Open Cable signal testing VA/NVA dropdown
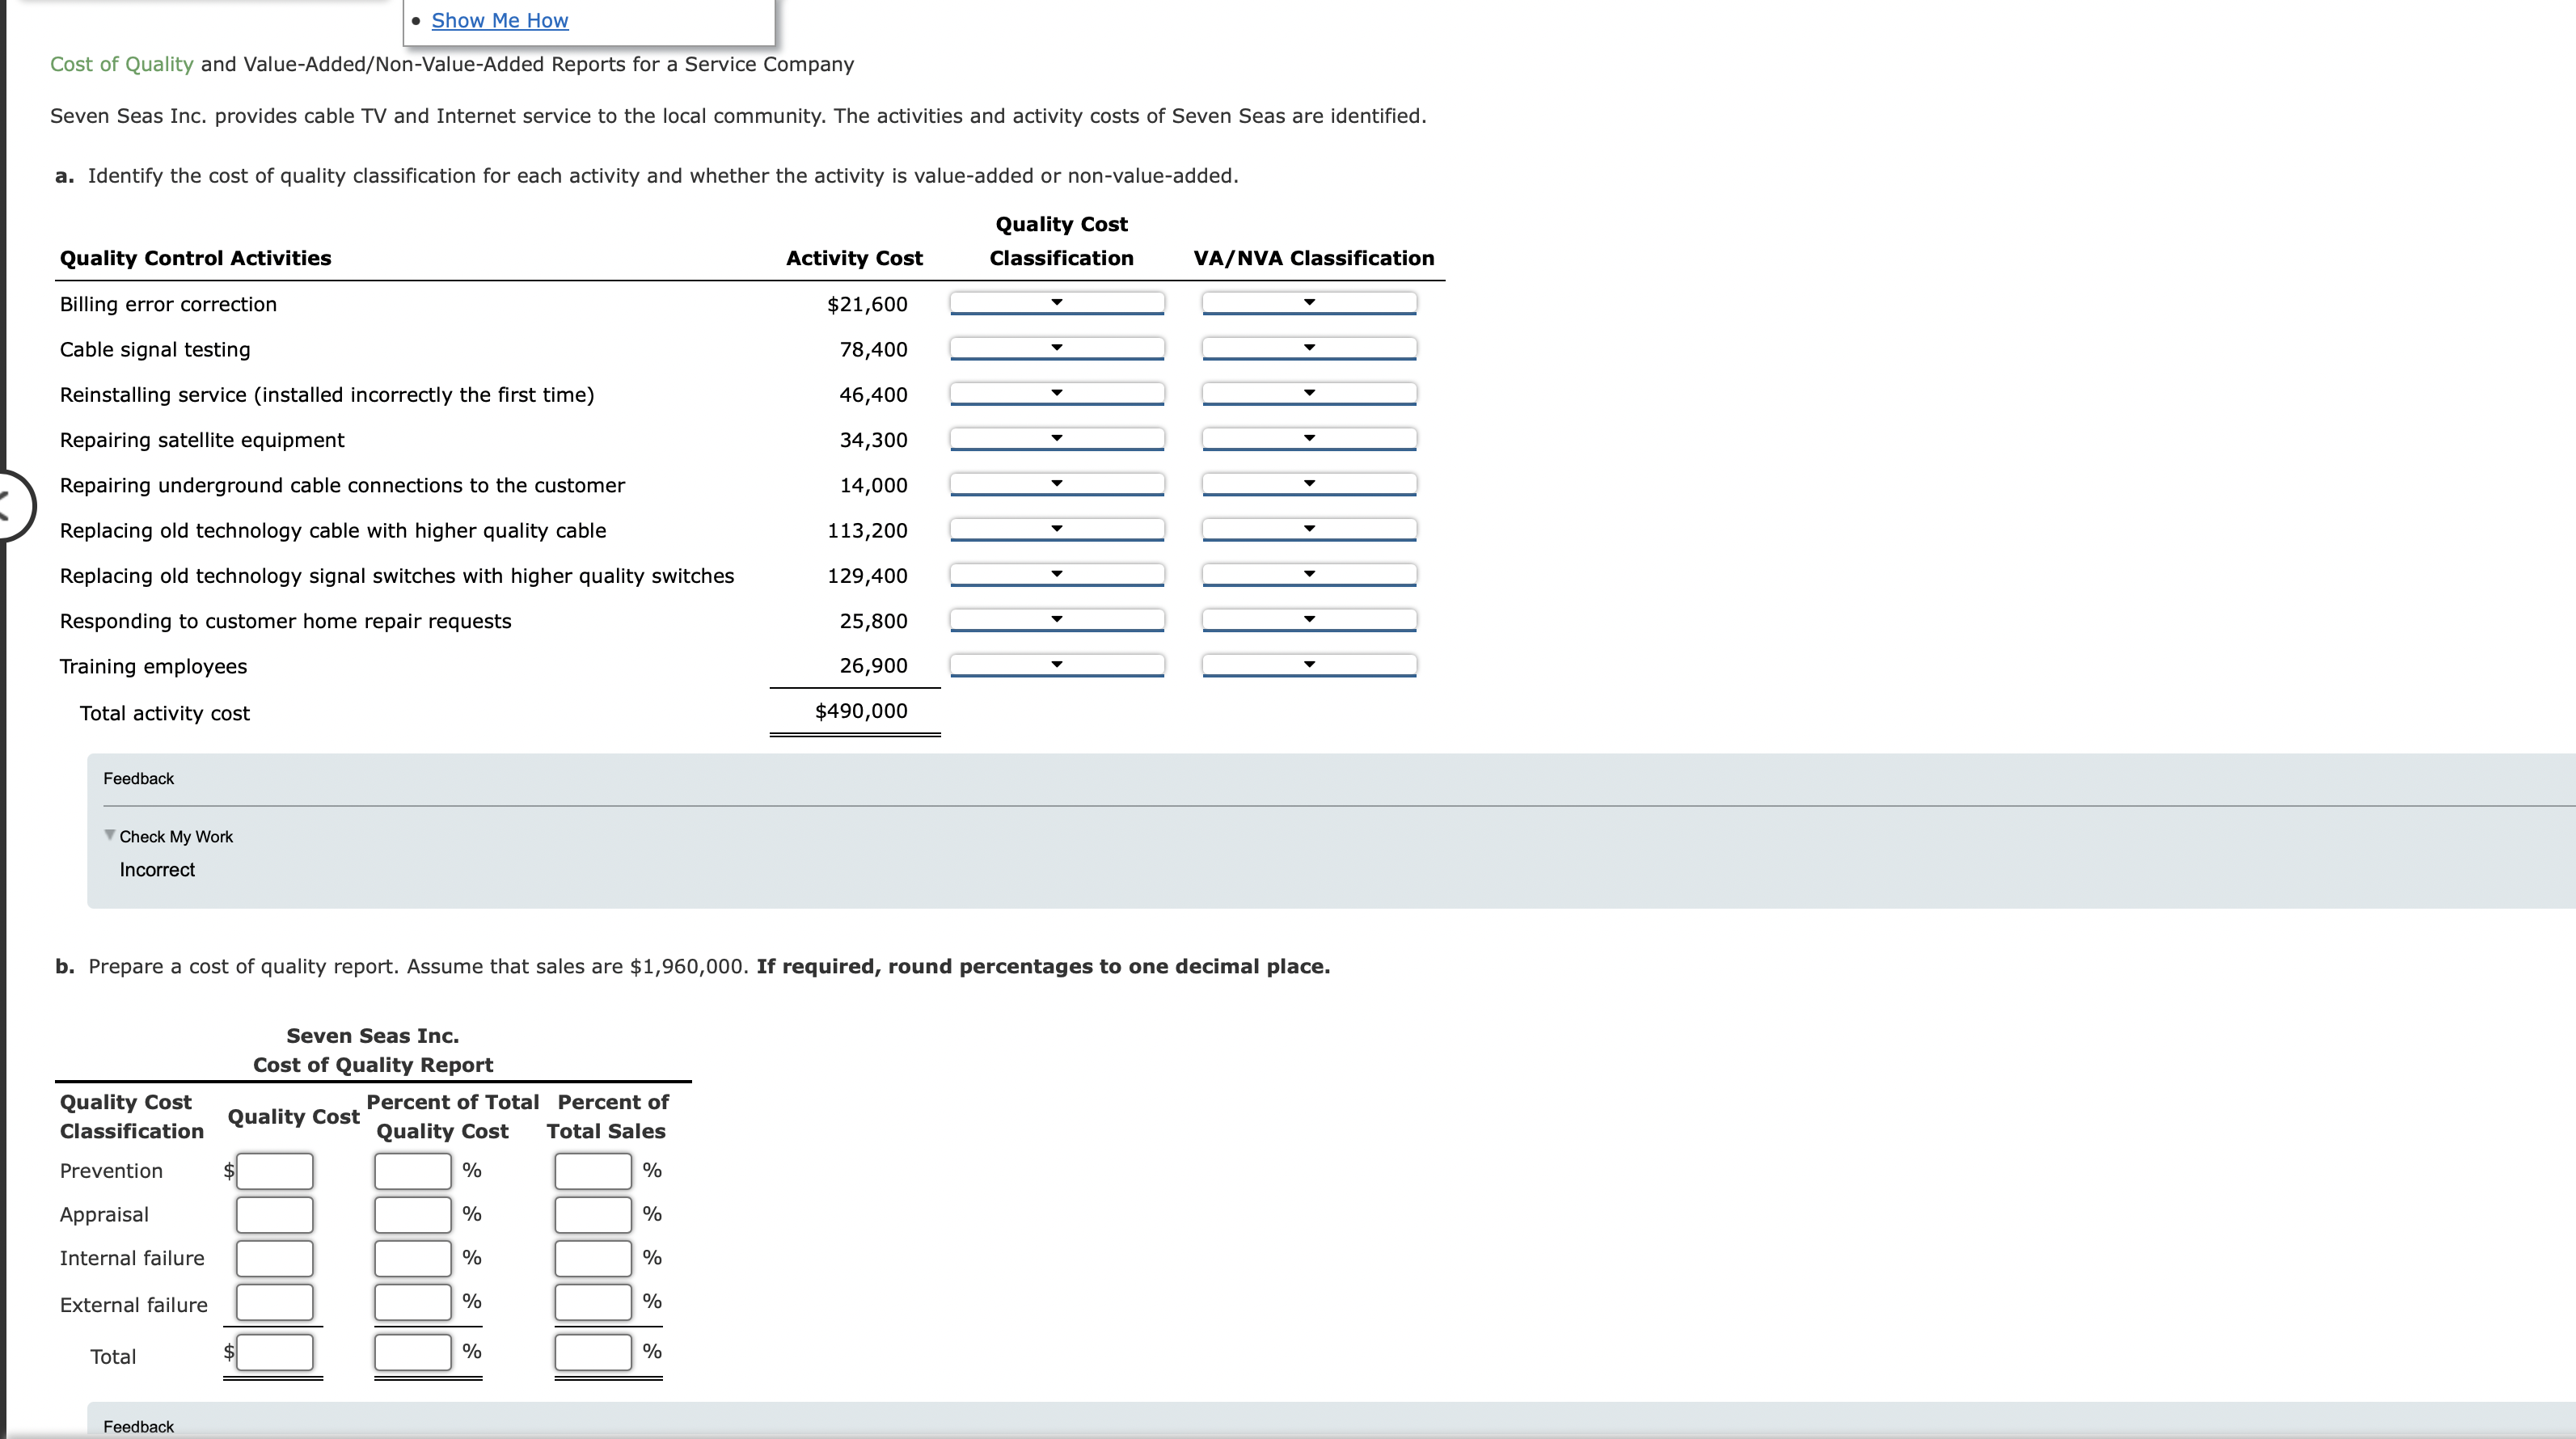The width and height of the screenshot is (2576, 1439). [1308, 348]
